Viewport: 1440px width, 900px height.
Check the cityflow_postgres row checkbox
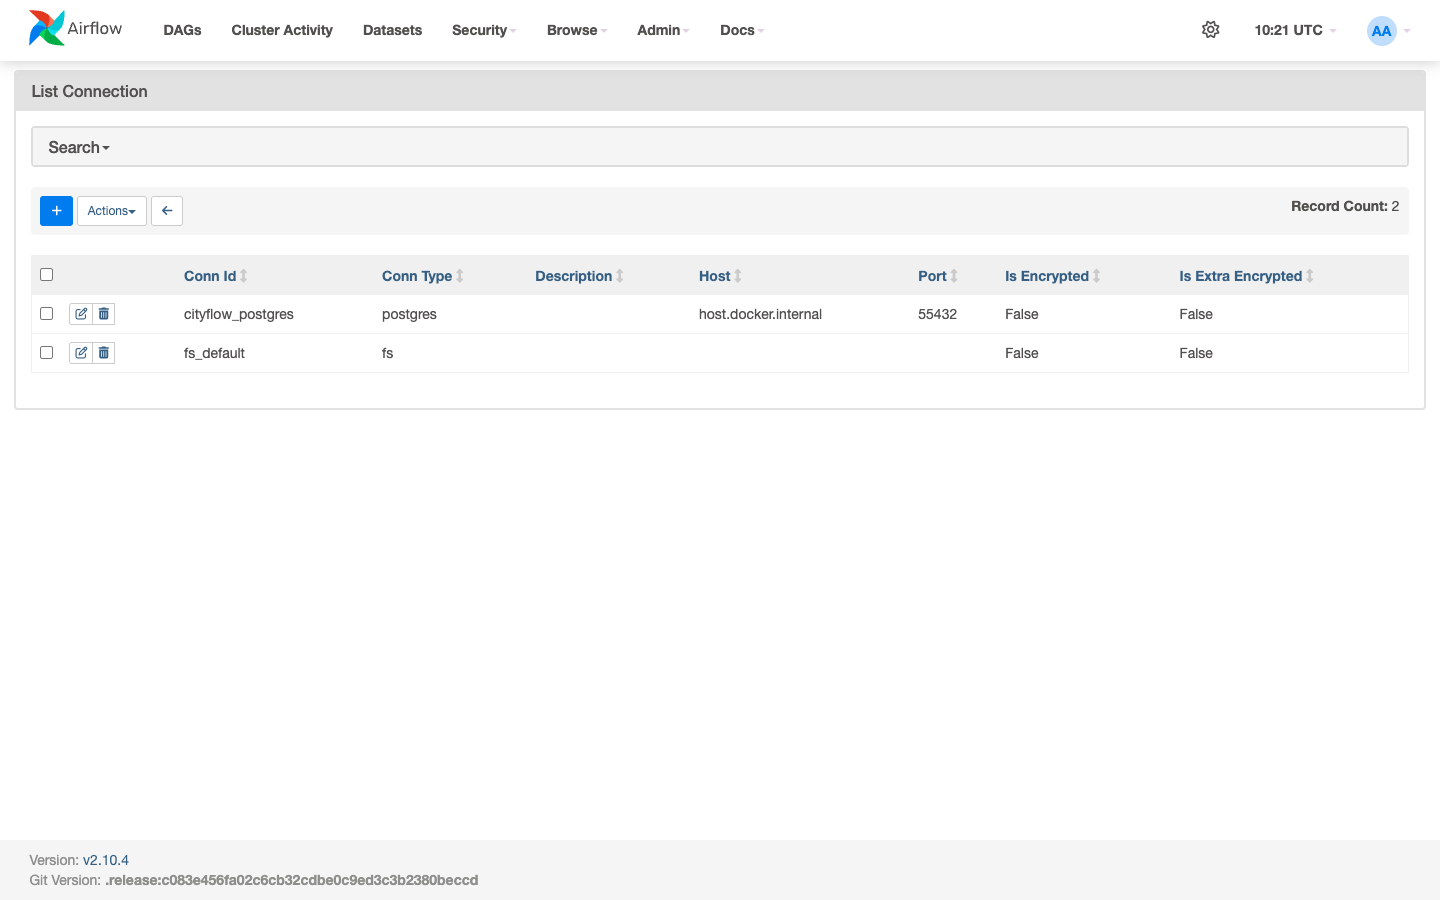(46, 314)
